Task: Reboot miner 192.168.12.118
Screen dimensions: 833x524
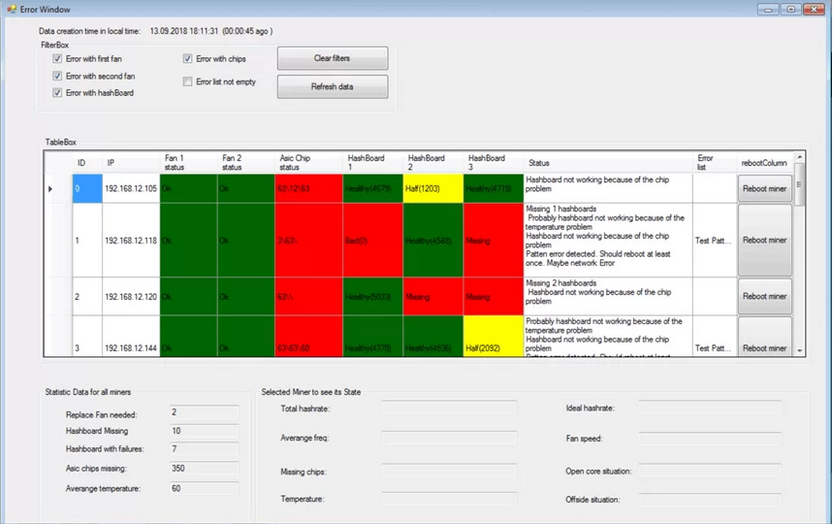Action: click(x=764, y=240)
